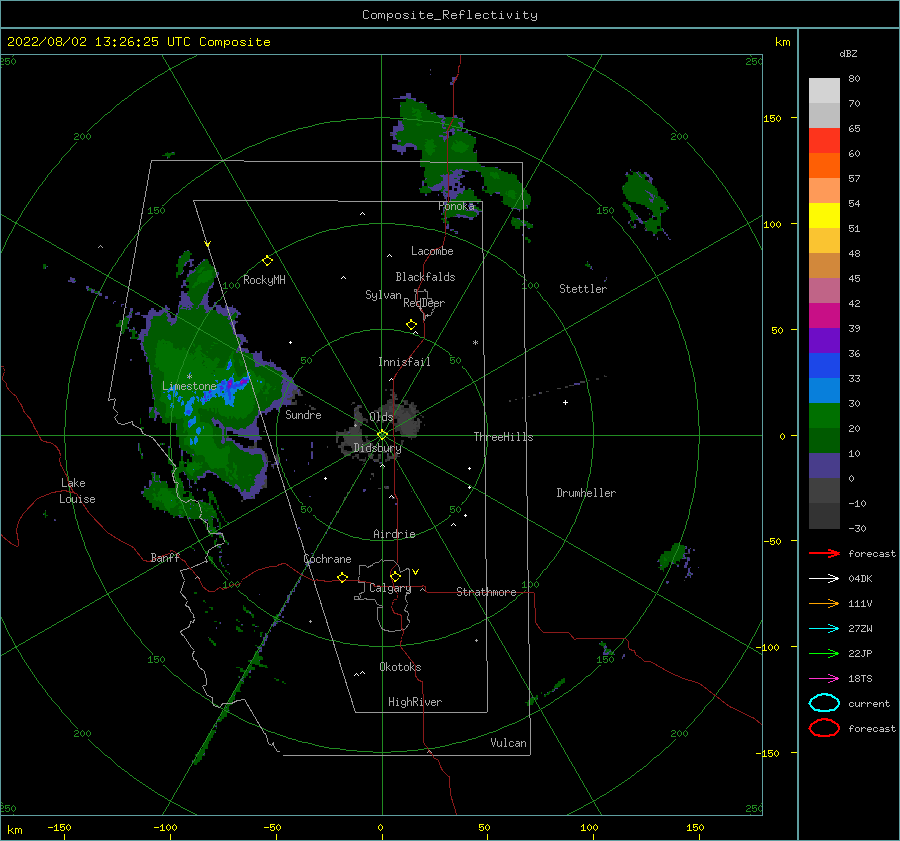Viewport: 900px width, 841px height.
Task: Select the red 65 dBZ swatch
Action: coord(824,140)
